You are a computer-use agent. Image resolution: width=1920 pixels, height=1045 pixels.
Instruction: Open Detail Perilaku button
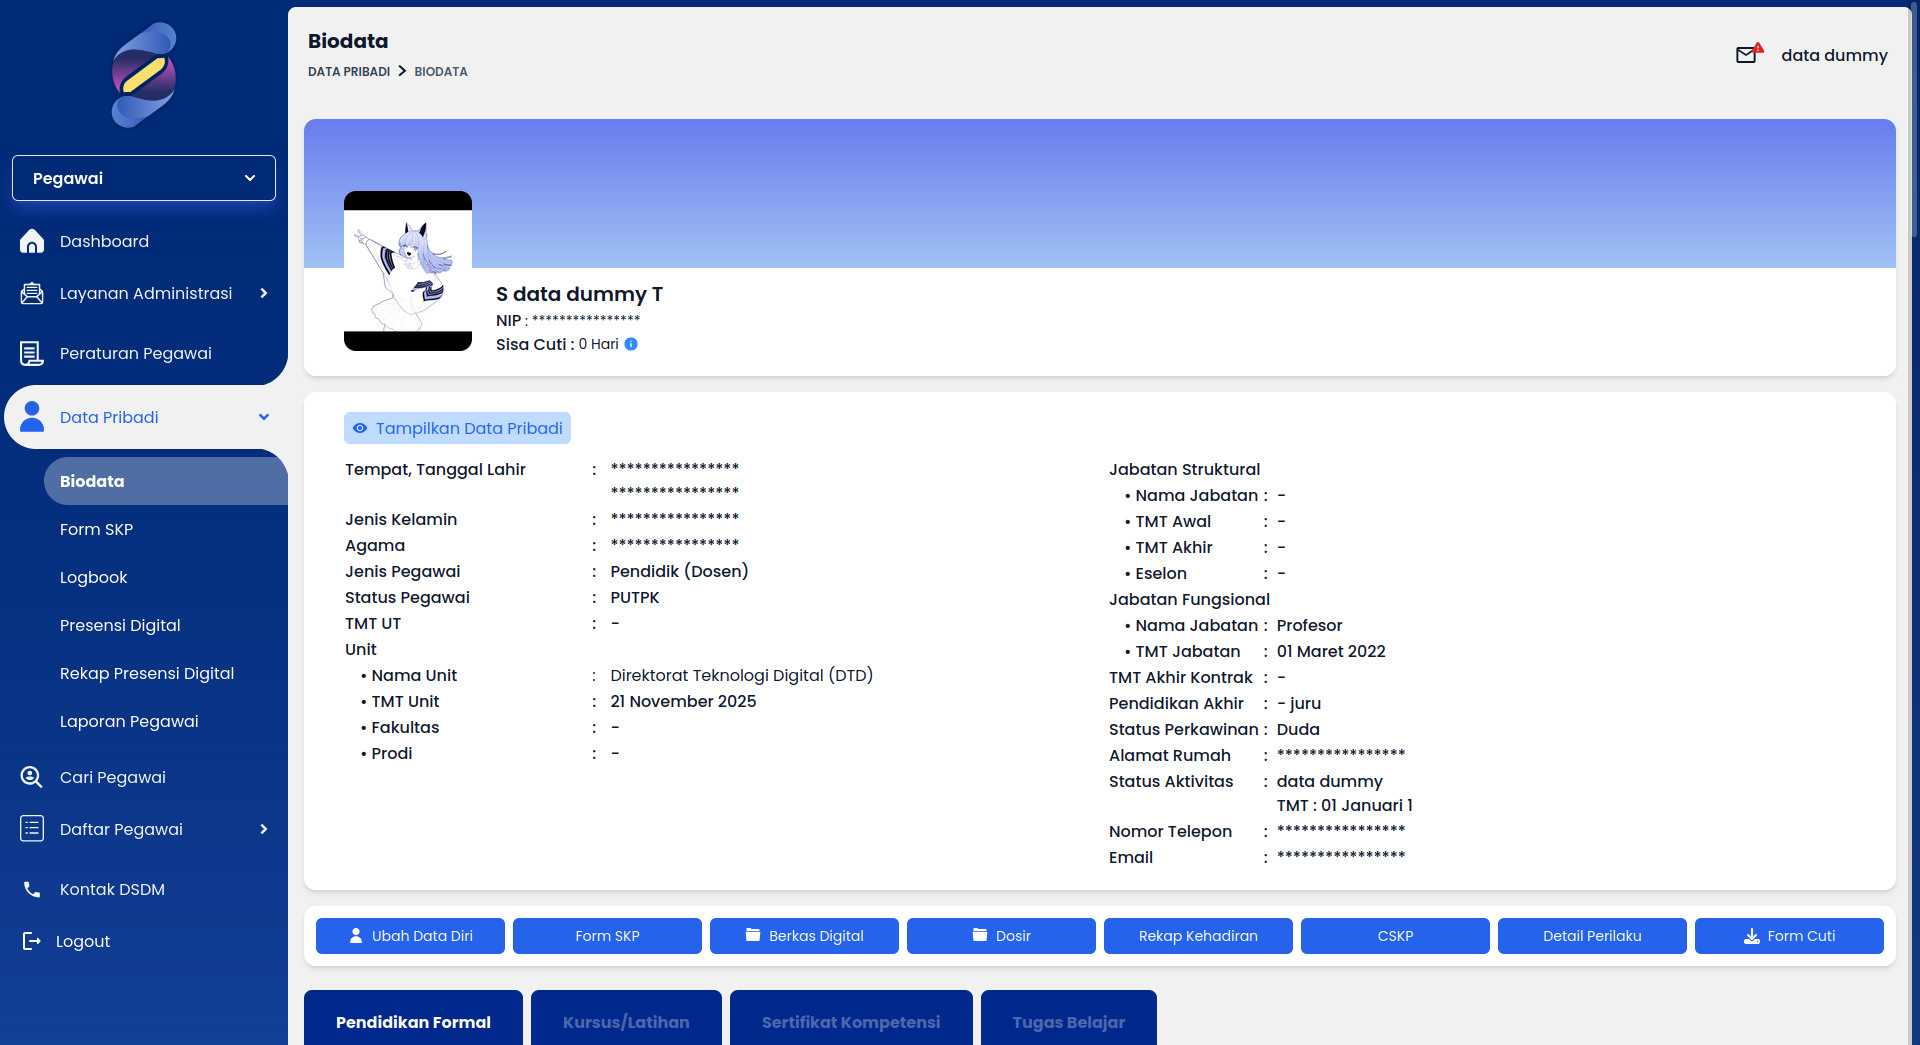[x=1592, y=936]
